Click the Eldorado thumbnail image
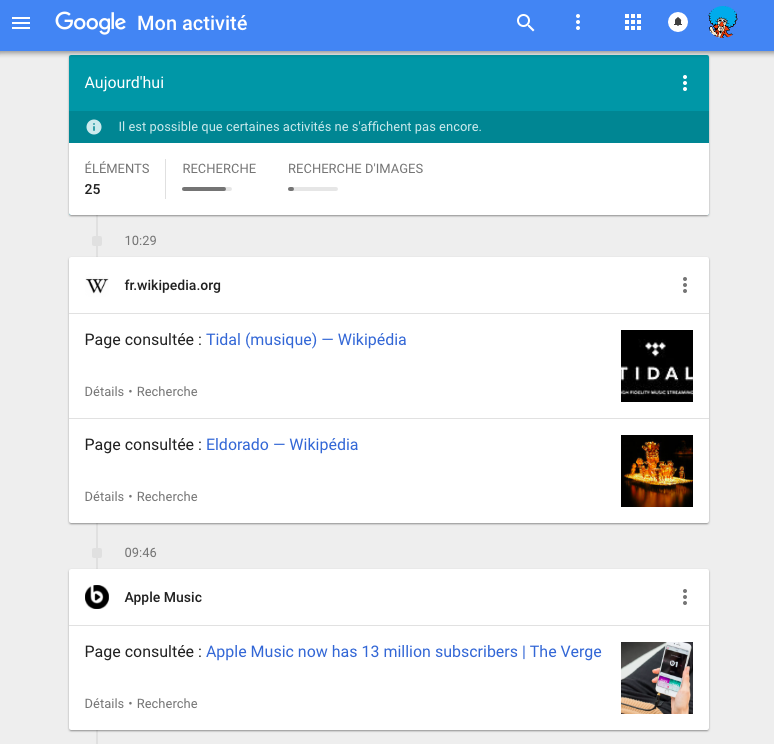The image size is (774, 744). (x=656, y=471)
